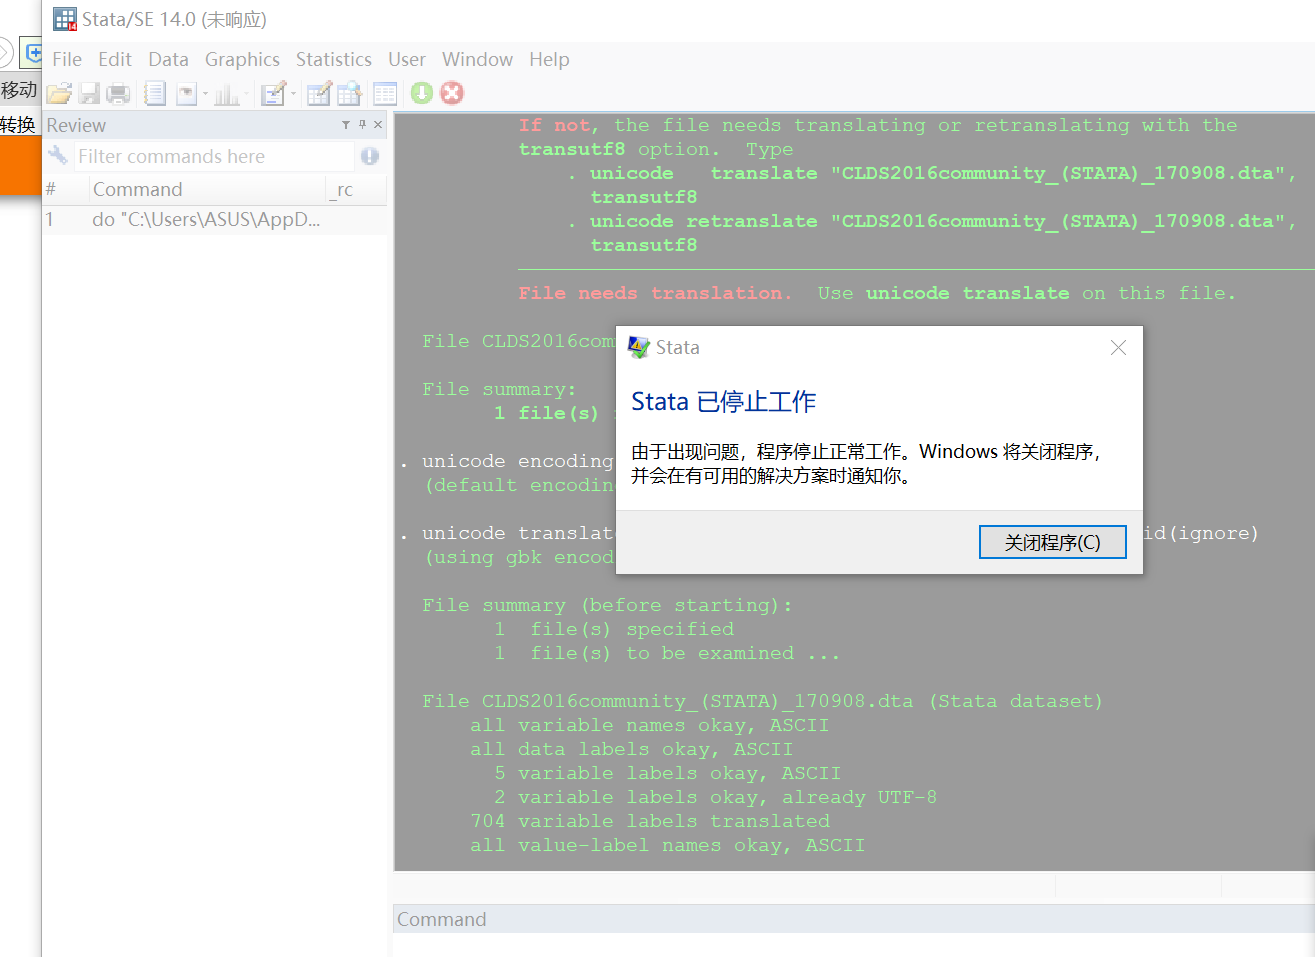
Task: Toggle the show-errors-only icon in Review
Action: (370, 156)
